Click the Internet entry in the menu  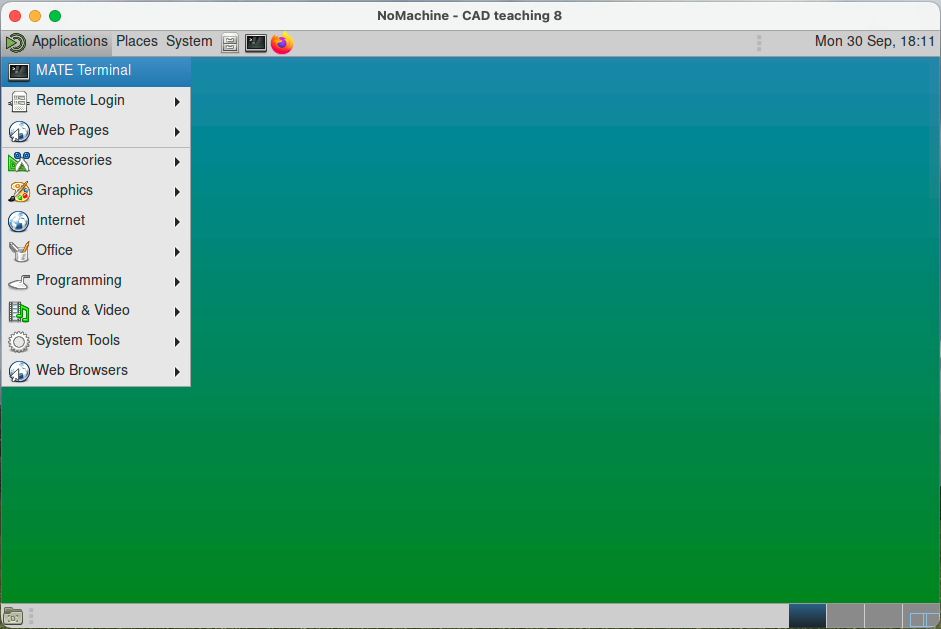coord(61,220)
